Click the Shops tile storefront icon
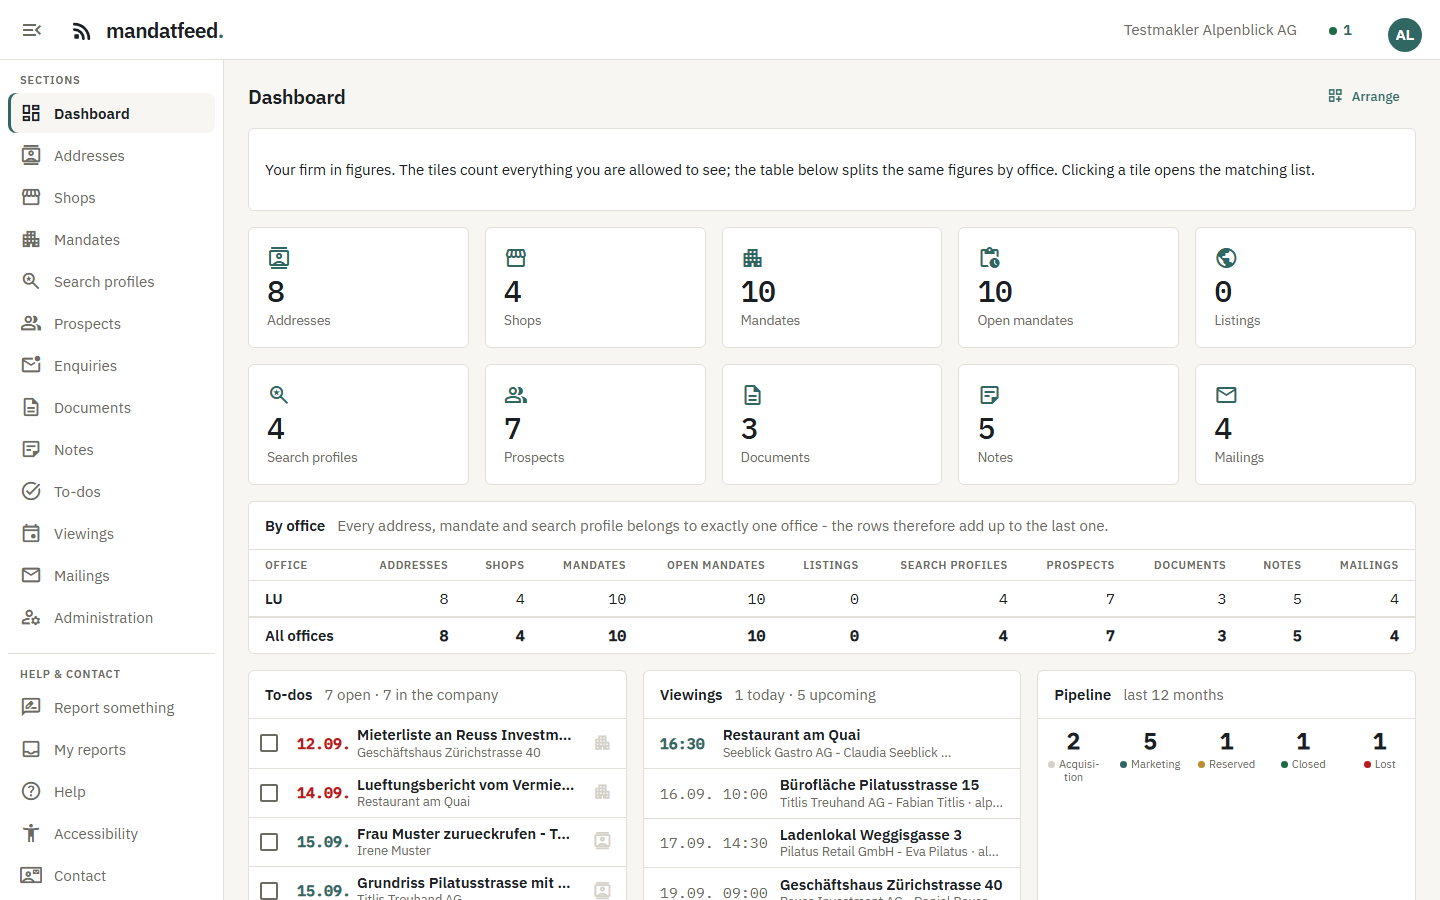 (516, 258)
